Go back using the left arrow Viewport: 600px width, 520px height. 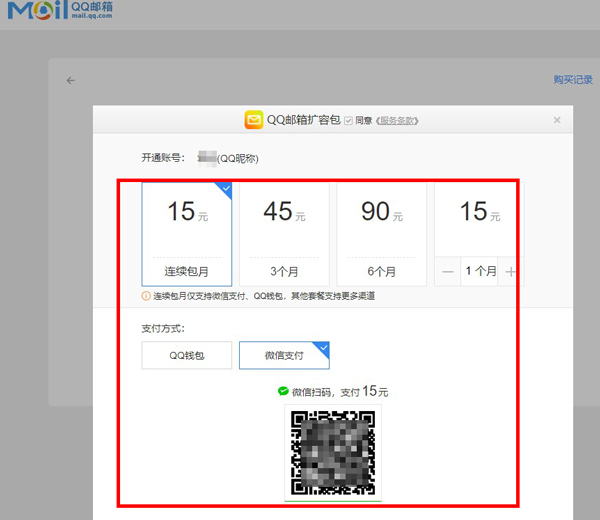(x=71, y=80)
